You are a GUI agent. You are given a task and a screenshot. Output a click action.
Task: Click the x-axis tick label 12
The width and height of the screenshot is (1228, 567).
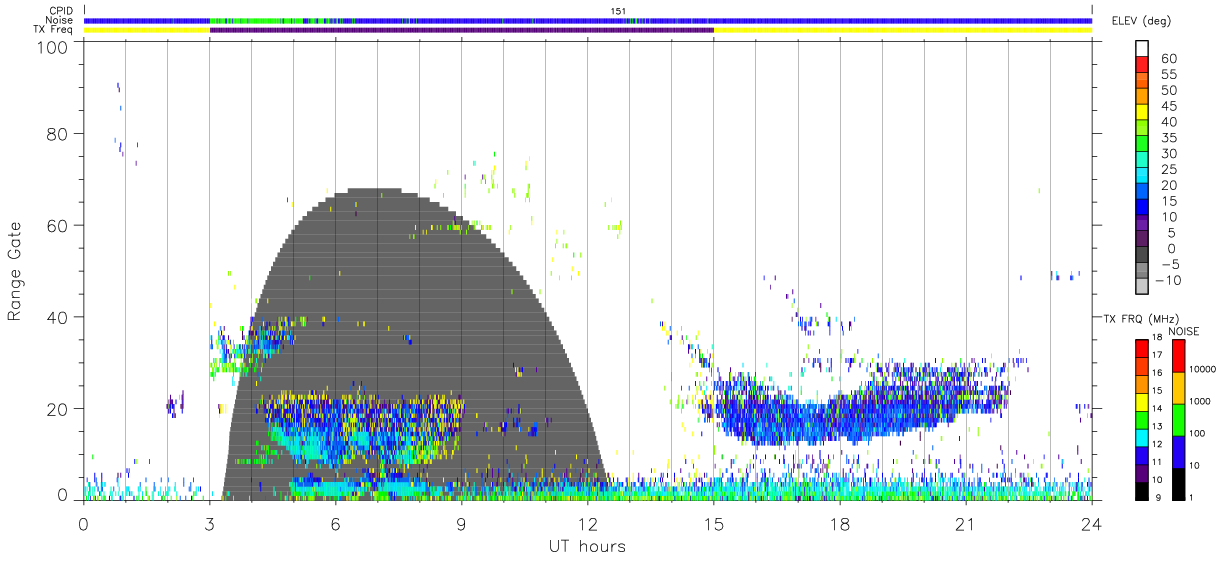tap(587, 523)
